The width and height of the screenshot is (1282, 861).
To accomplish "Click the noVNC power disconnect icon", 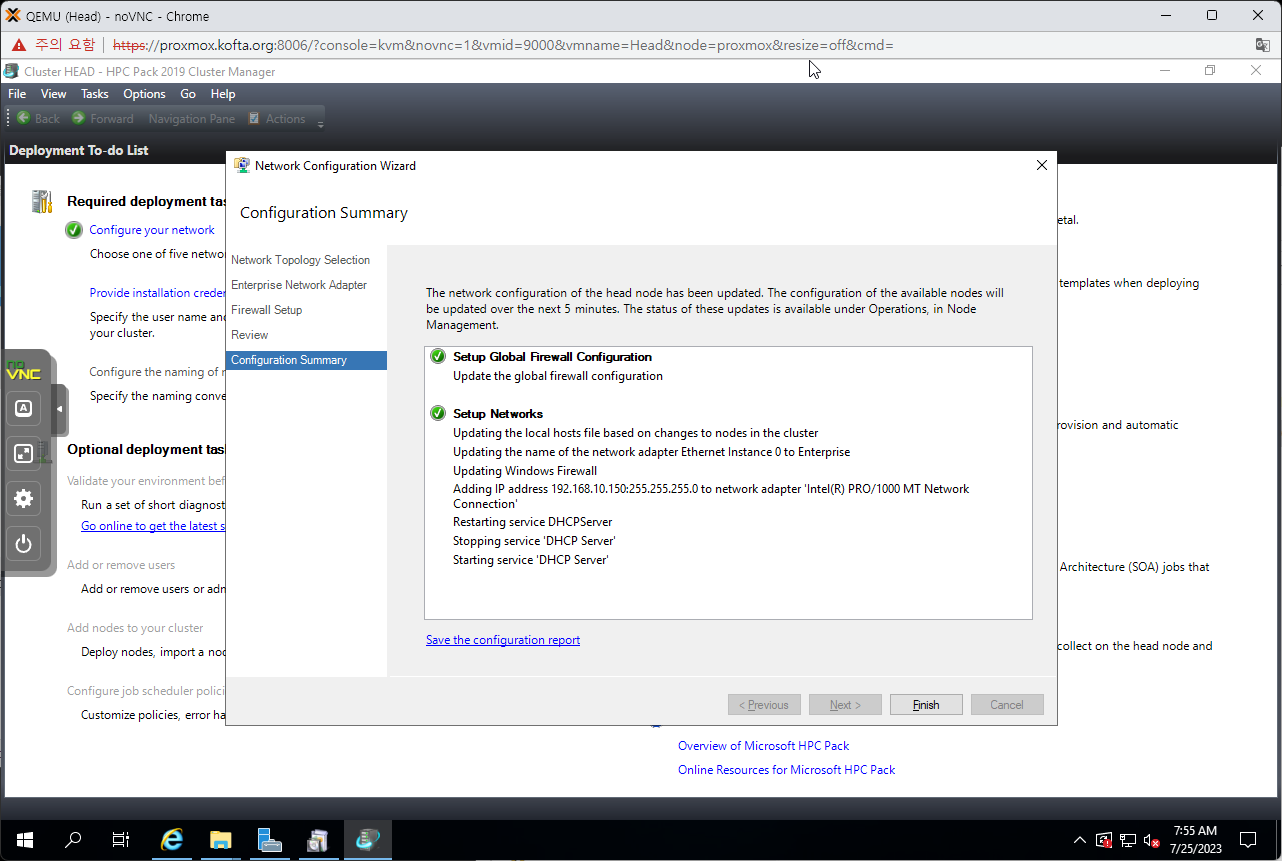I will pos(24,544).
